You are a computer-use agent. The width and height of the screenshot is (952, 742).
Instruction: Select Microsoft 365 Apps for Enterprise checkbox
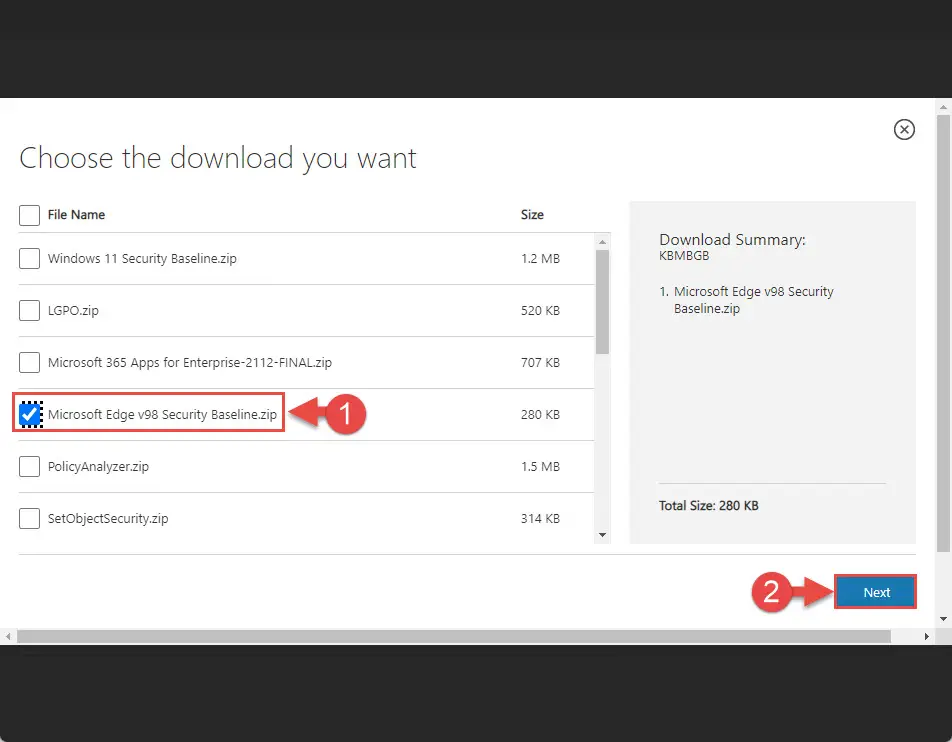29,362
